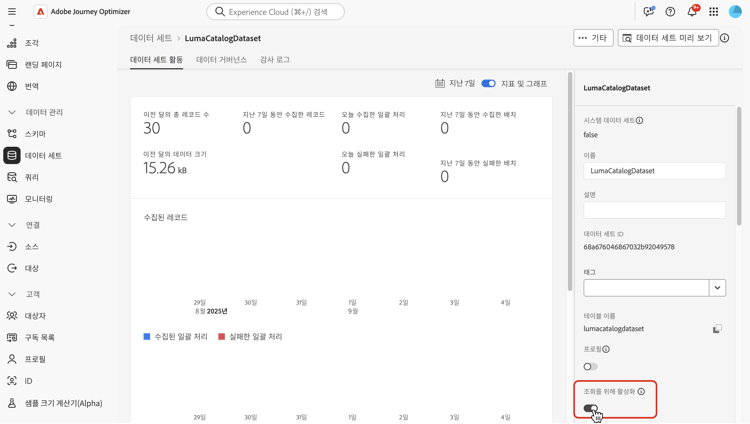Click the Experience Cloud search field
750x424 pixels.
click(276, 11)
